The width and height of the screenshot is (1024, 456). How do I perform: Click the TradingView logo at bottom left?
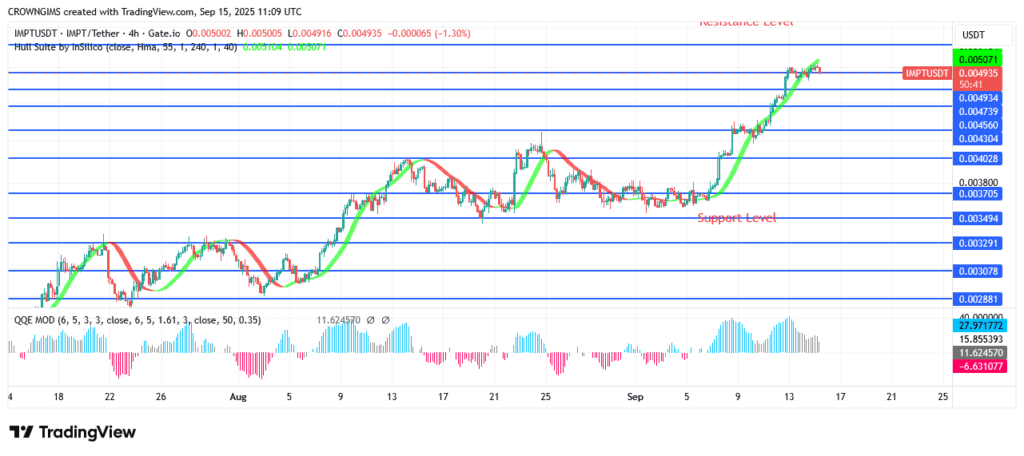pos(72,432)
